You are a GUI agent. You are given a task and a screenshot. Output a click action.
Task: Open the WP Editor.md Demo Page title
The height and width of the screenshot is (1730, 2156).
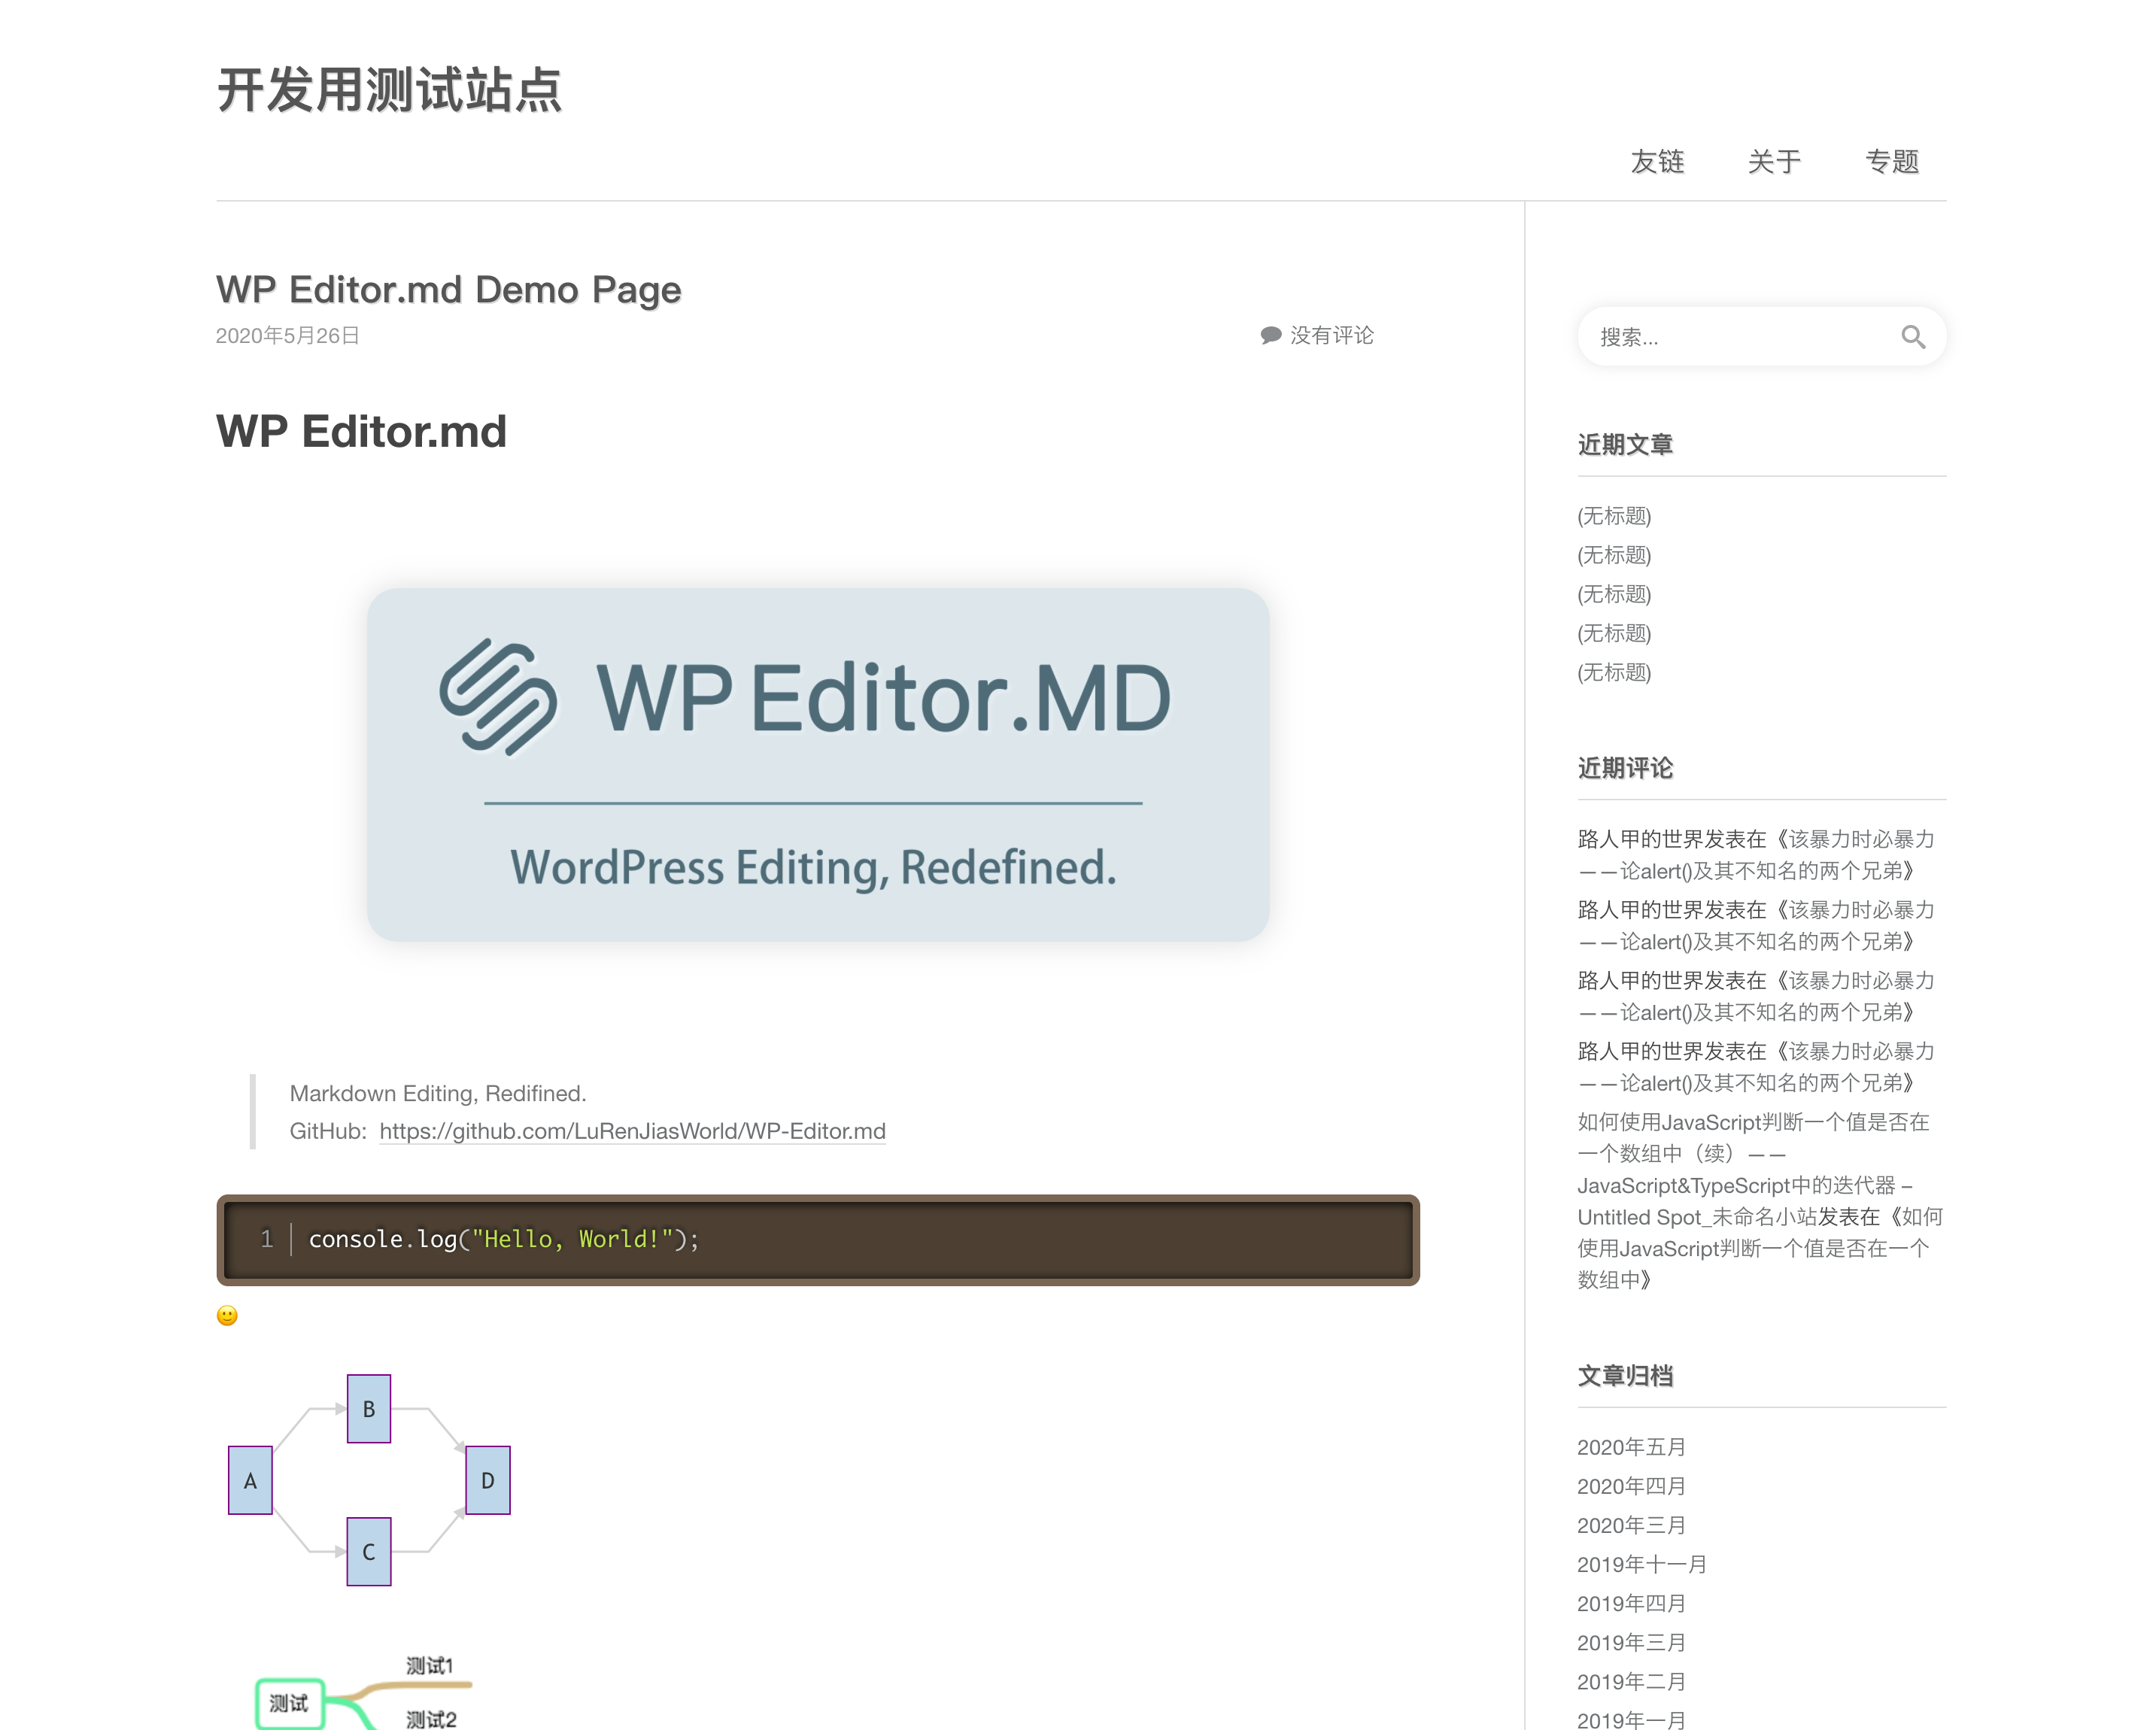[448, 289]
